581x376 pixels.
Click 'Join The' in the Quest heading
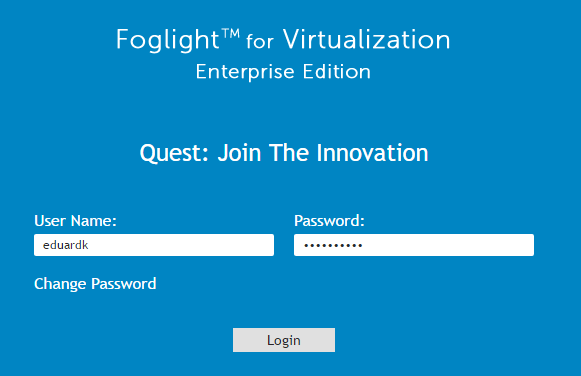263,153
